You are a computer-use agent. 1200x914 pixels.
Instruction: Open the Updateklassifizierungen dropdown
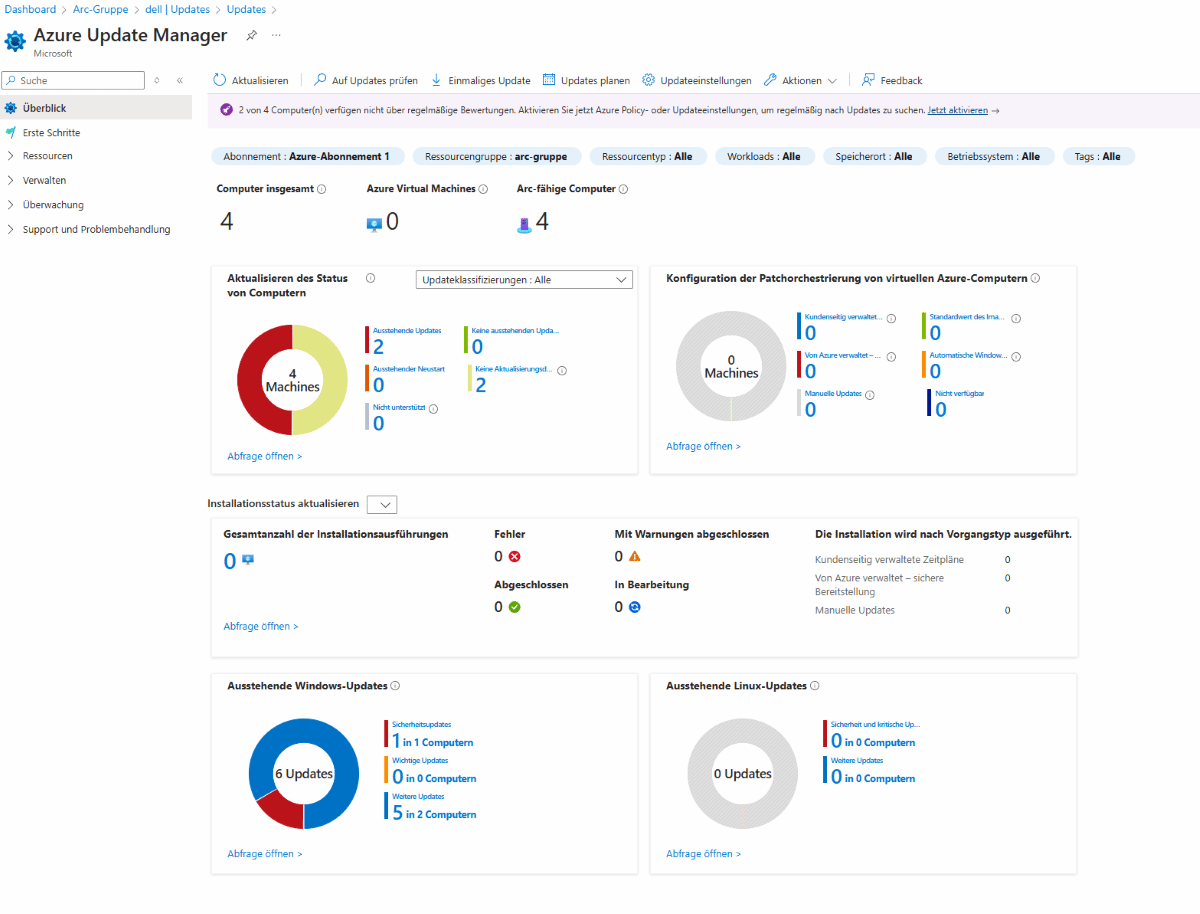(524, 280)
